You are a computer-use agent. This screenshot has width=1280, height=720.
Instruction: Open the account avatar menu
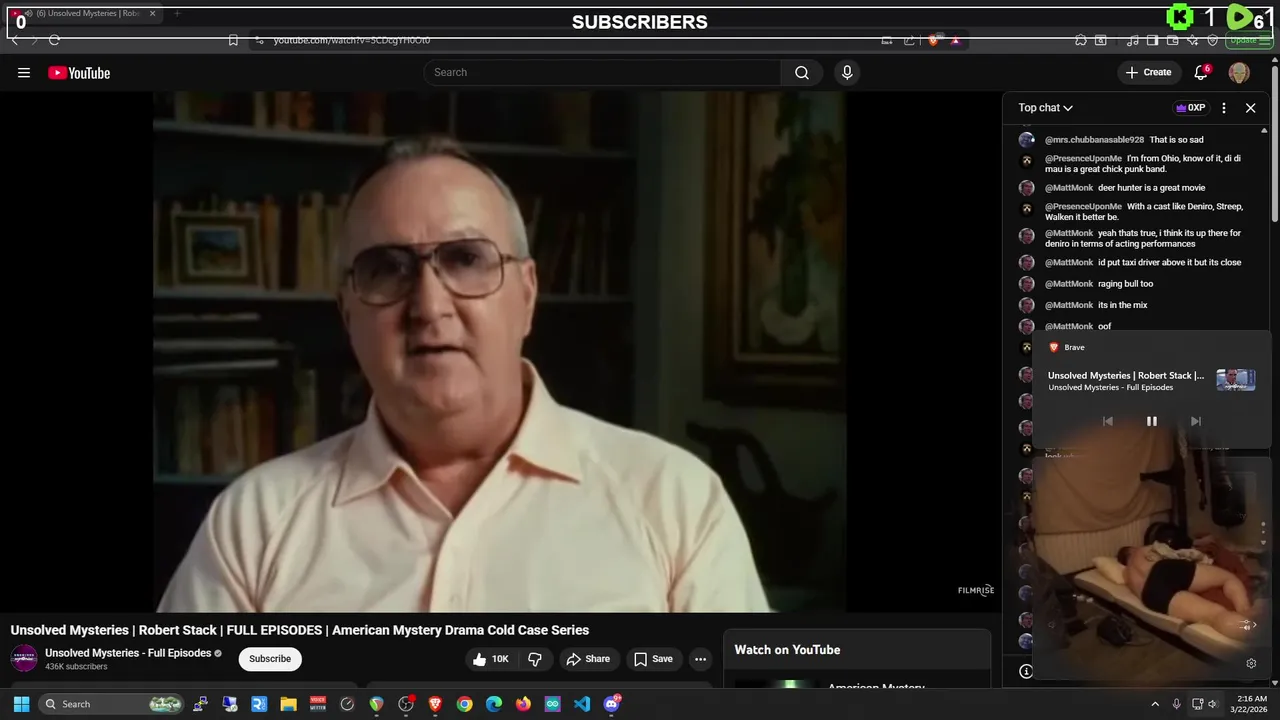click(1239, 72)
